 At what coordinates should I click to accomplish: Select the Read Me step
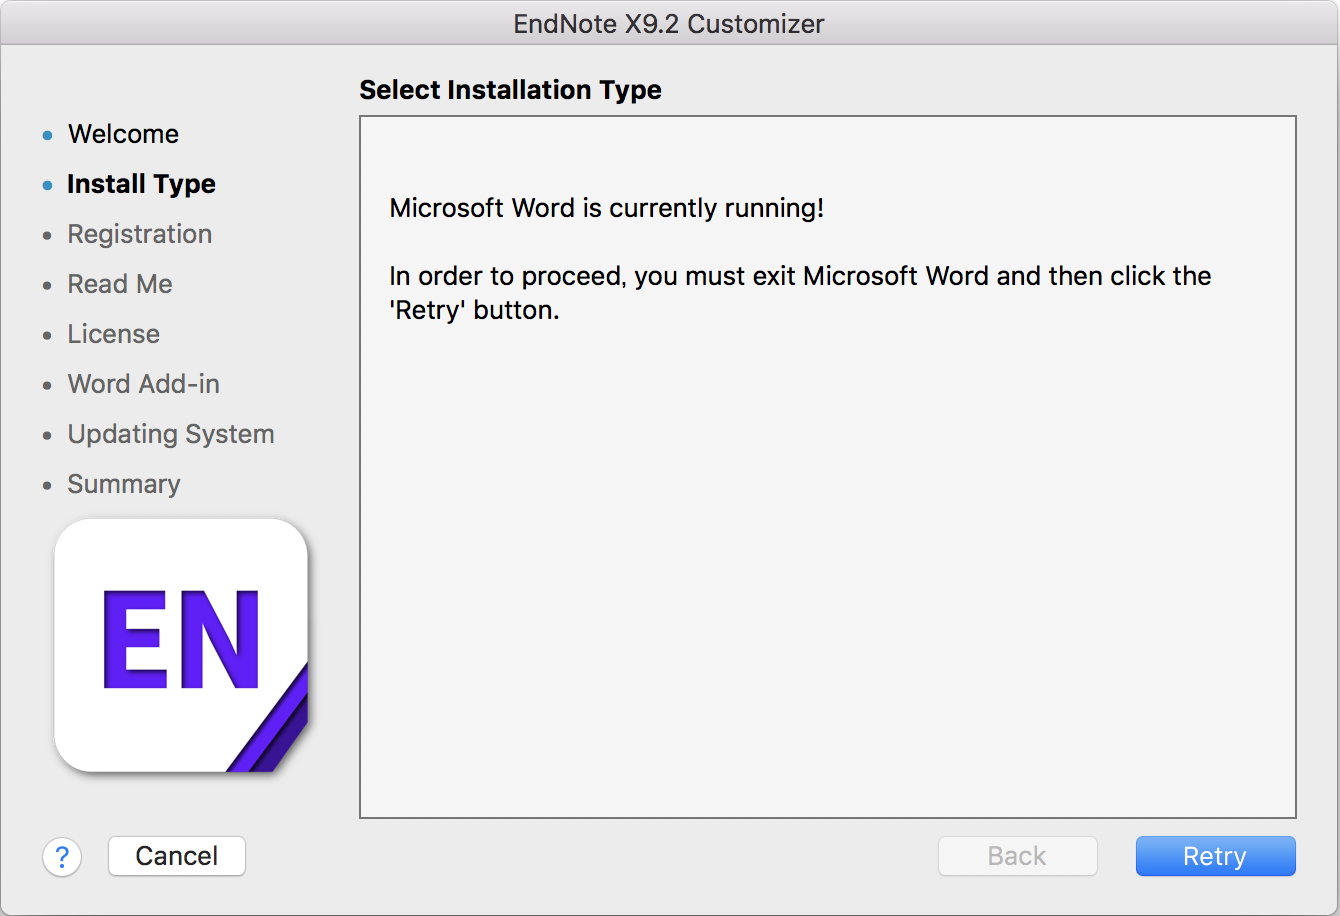[120, 284]
